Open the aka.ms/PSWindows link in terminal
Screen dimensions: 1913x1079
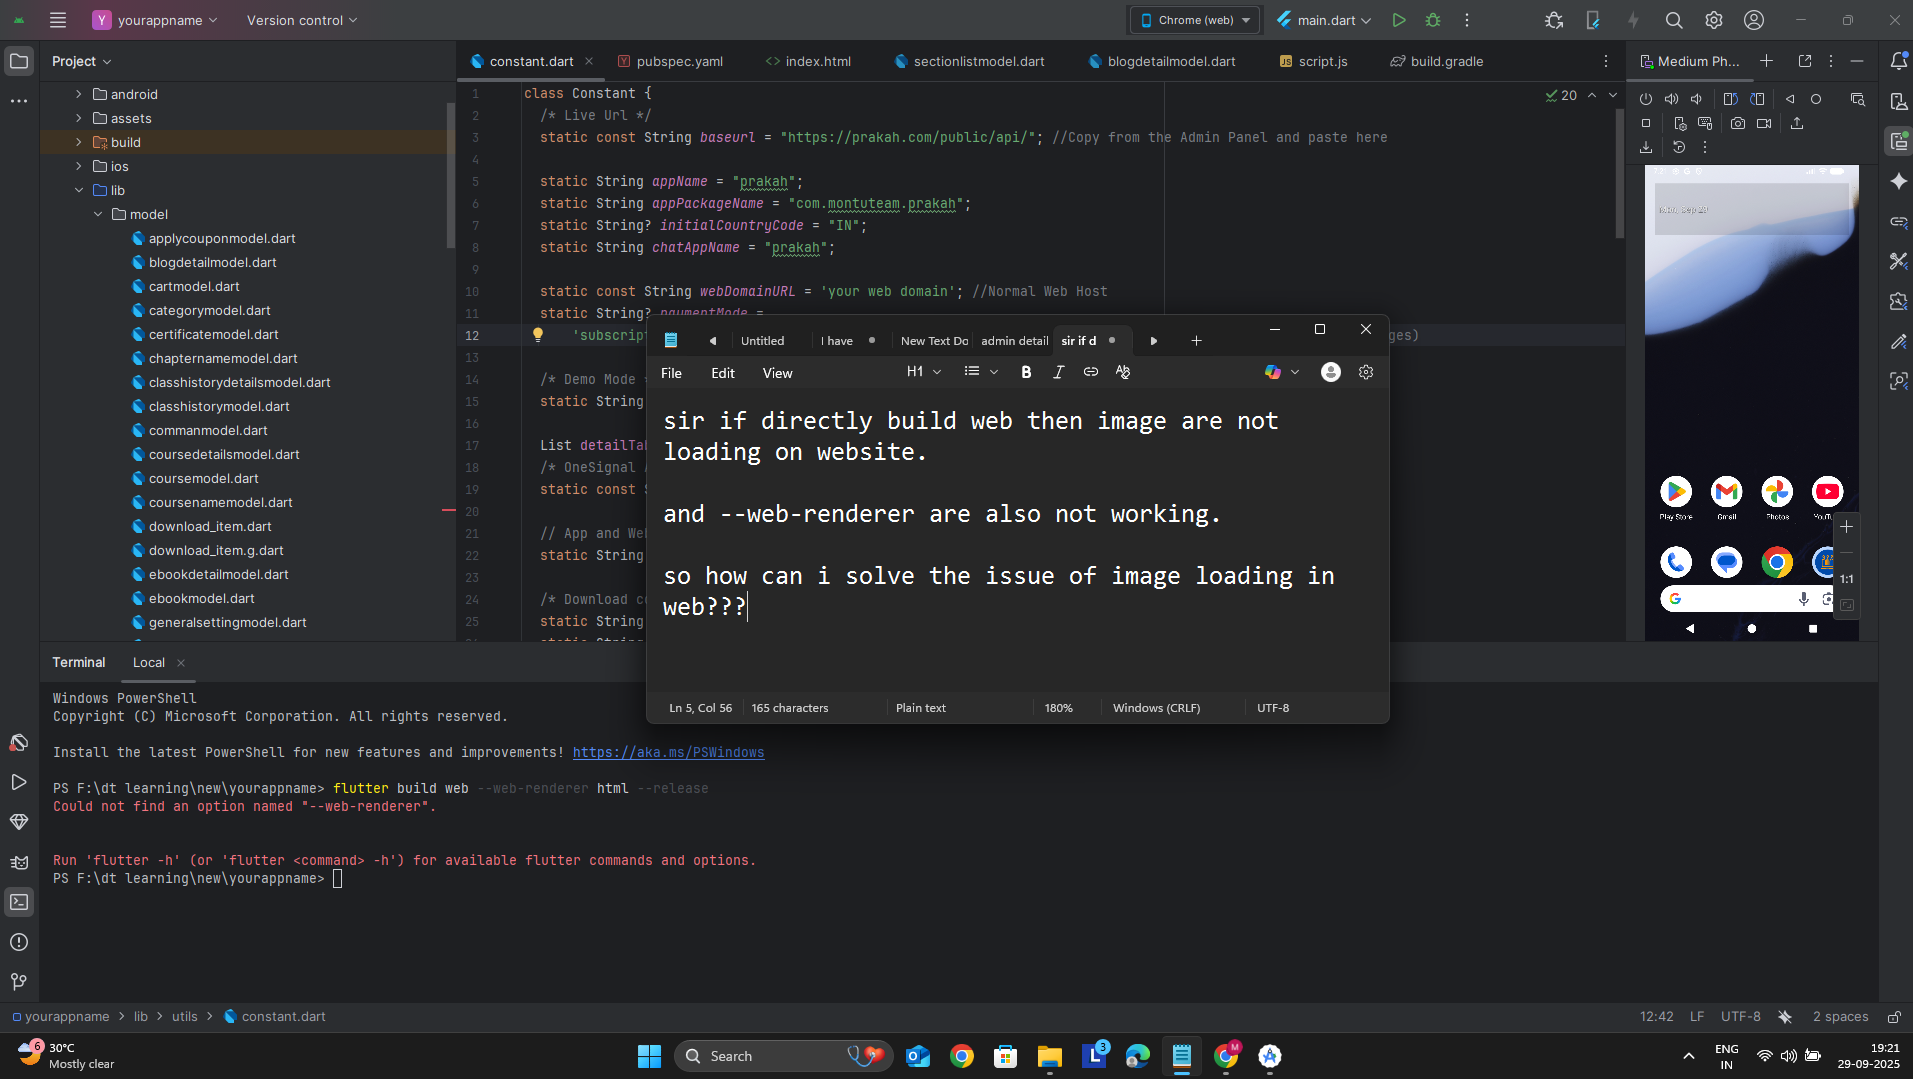pos(668,752)
